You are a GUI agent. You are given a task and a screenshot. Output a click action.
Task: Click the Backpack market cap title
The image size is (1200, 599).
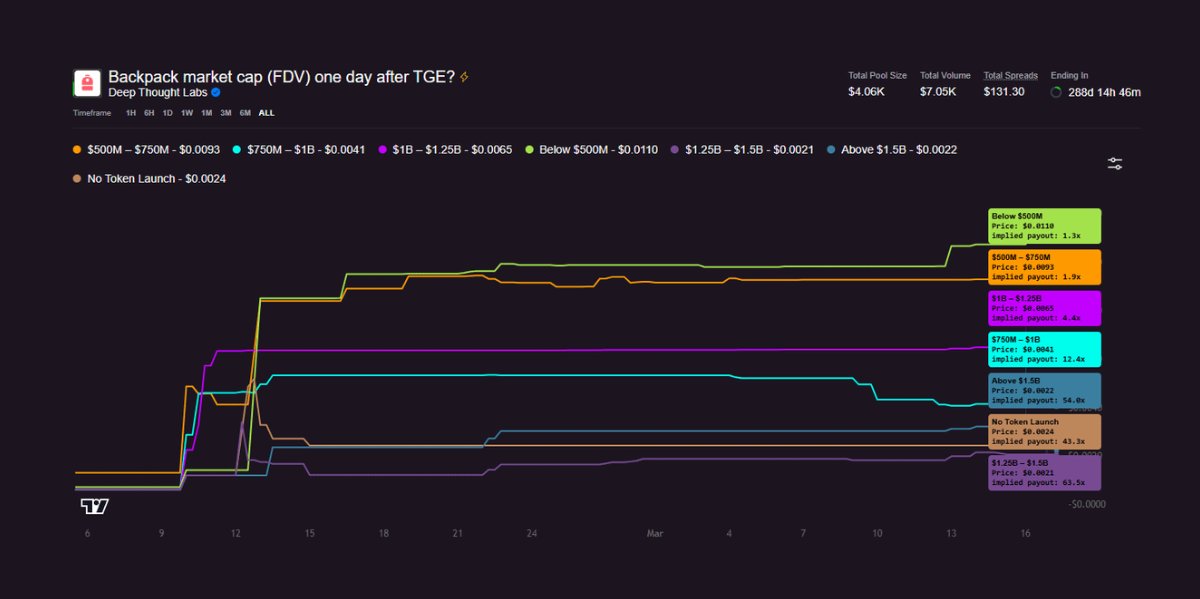point(281,77)
